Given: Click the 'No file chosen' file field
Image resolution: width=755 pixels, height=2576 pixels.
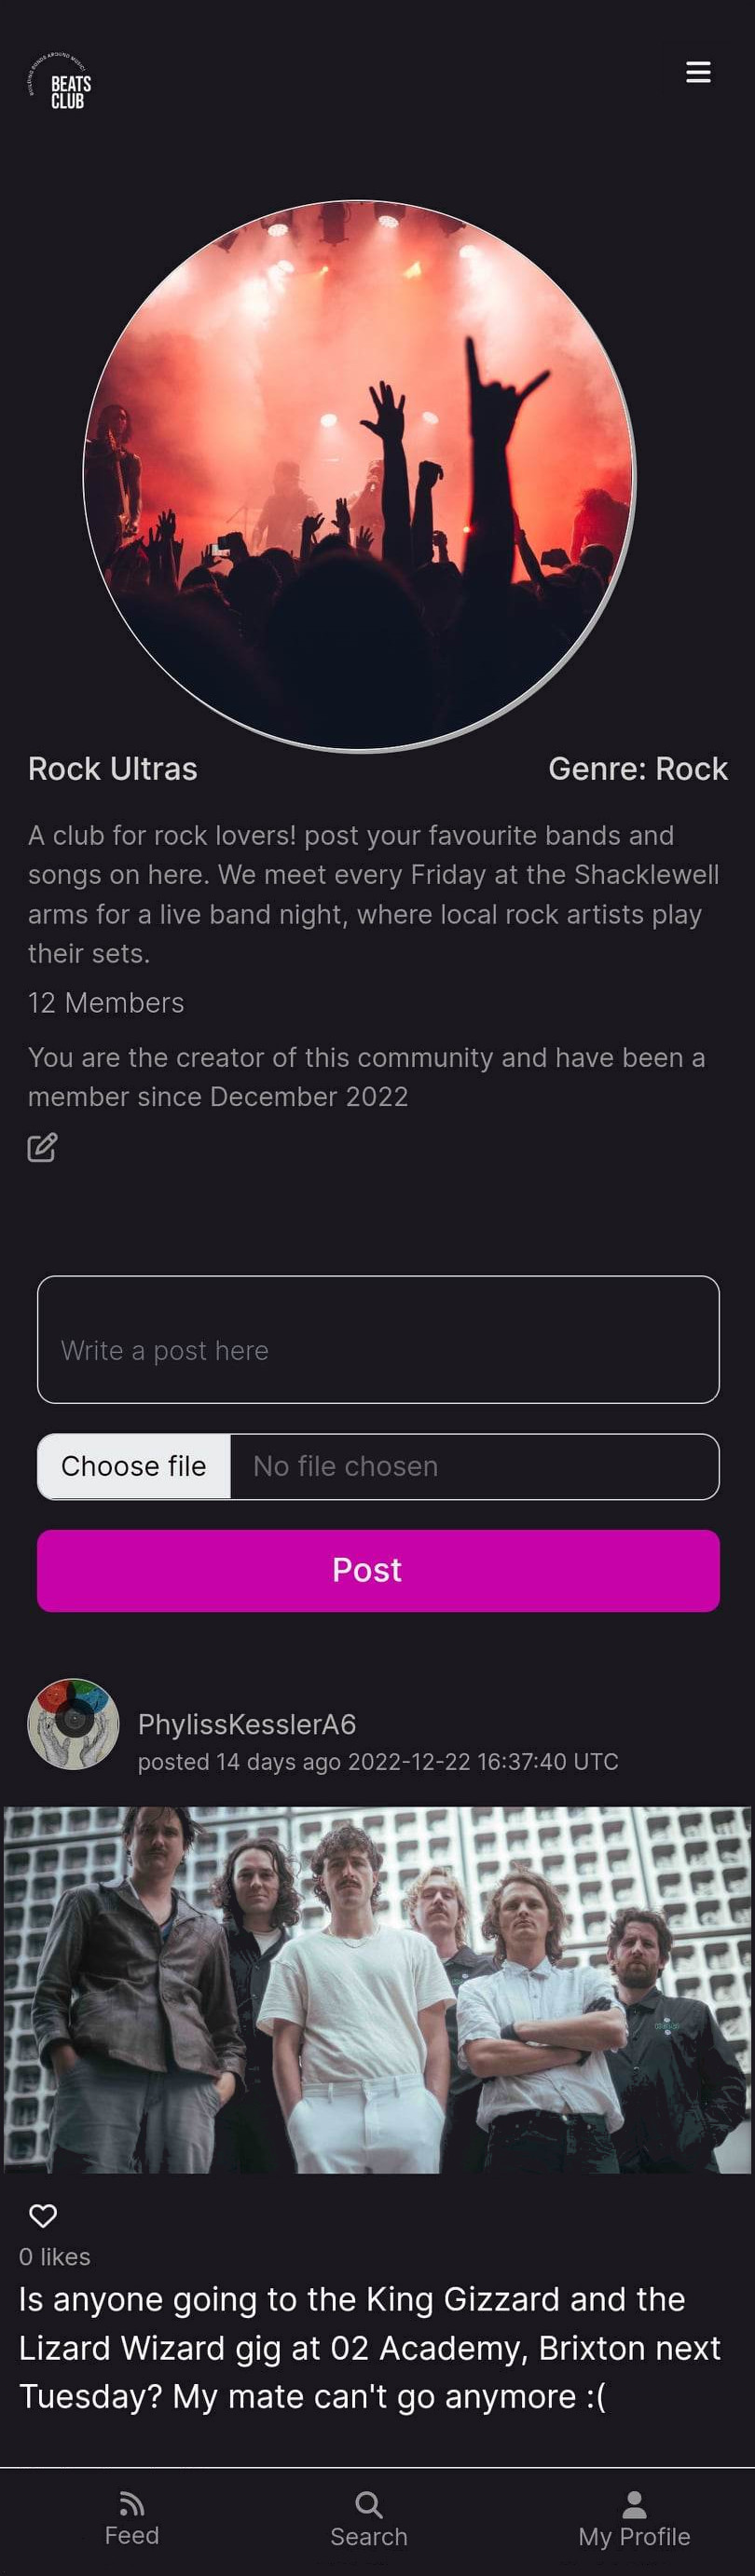Looking at the screenshot, I should pos(474,1466).
